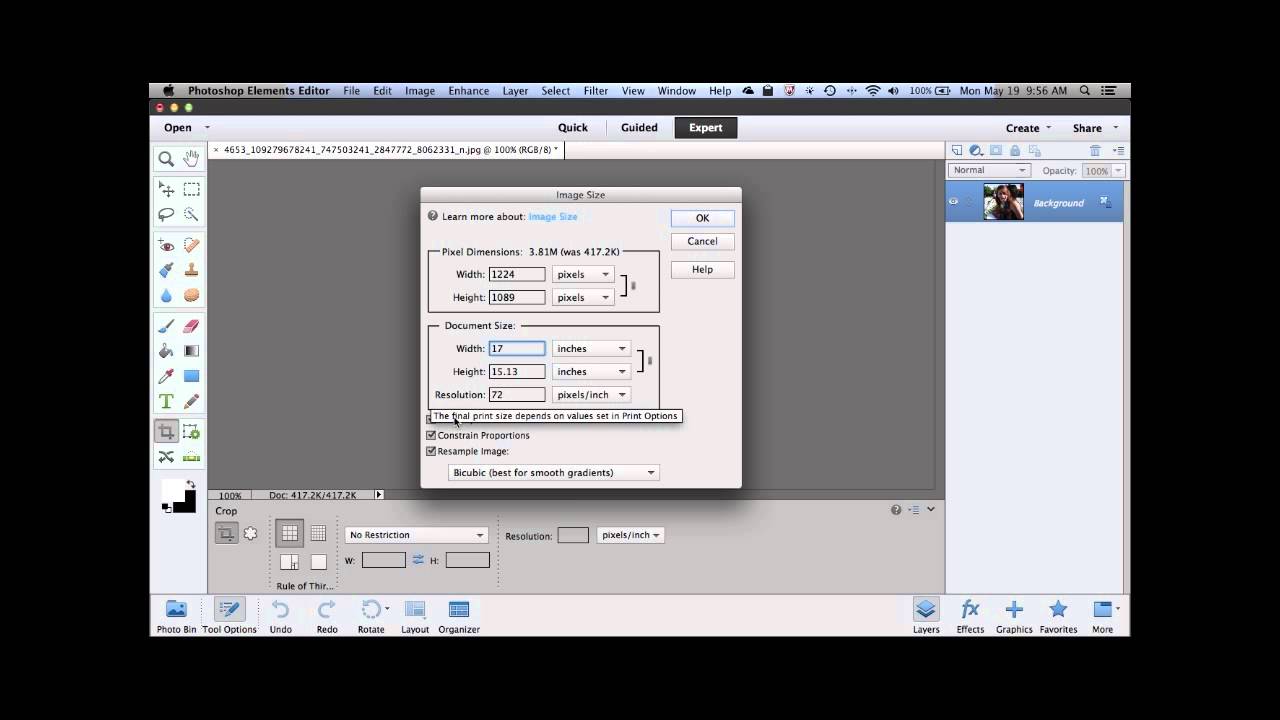Select the Gradient tool

[191, 351]
